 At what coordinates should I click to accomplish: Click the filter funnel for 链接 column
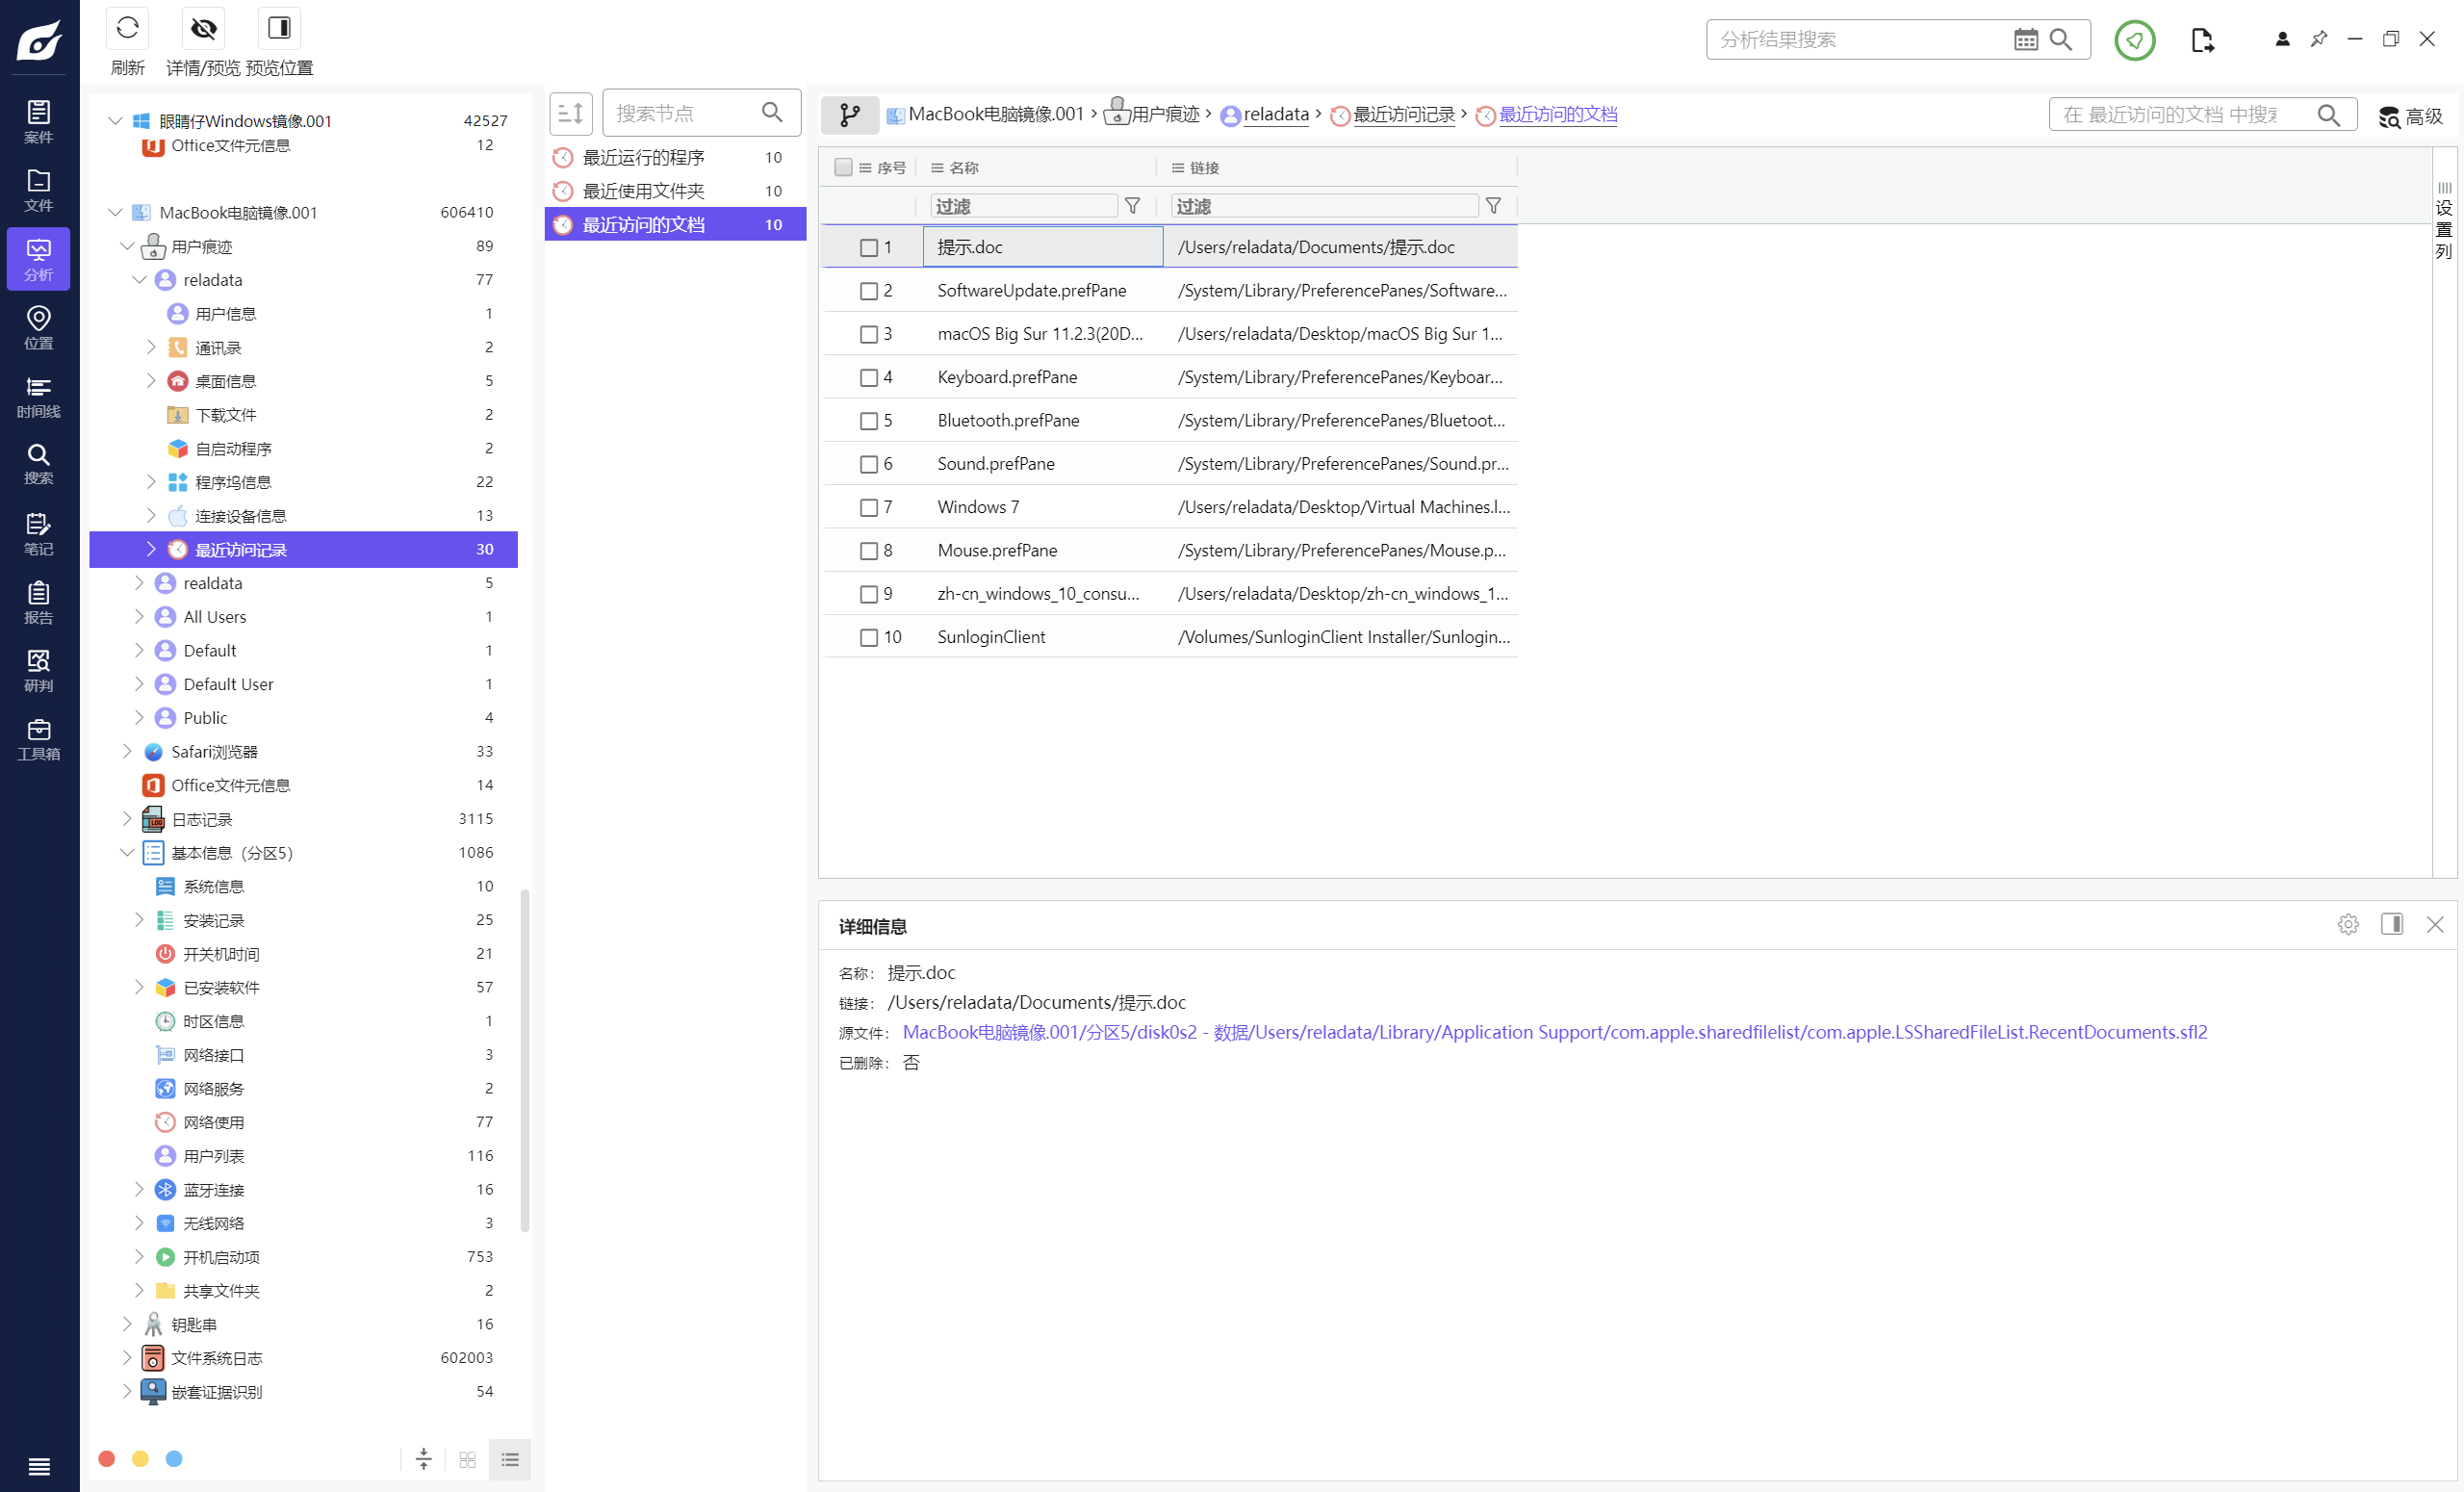click(x=1492, y=205)
